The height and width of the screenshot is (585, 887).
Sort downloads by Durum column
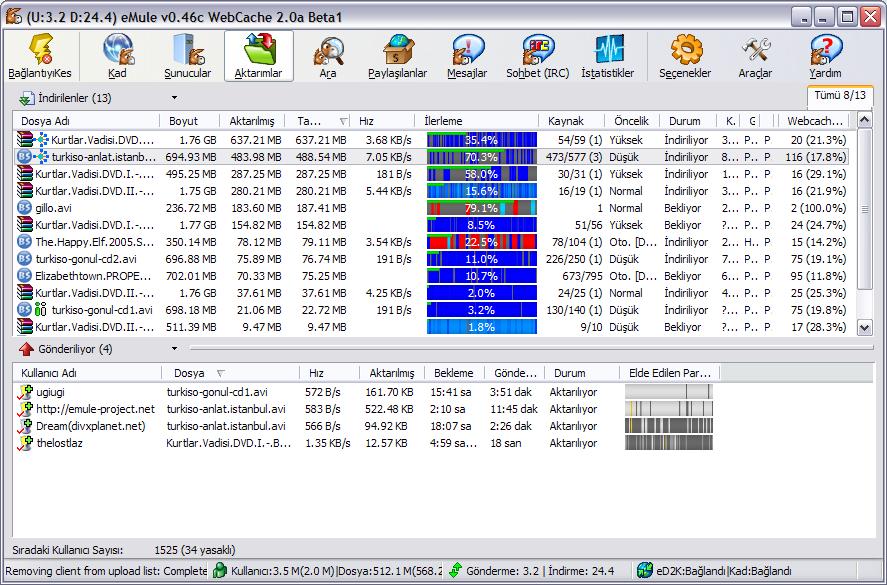click(x=687, y=121)
